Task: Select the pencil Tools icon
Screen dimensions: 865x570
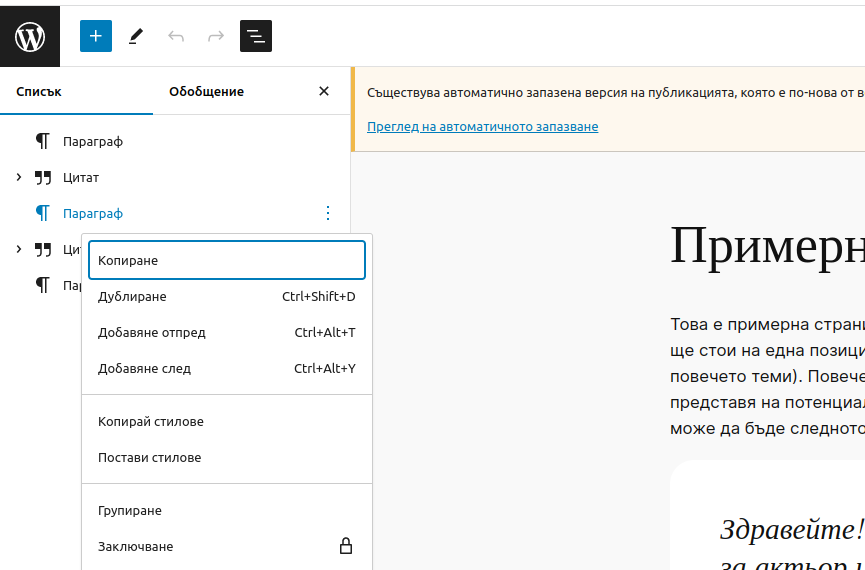Action: pos(136,36)
